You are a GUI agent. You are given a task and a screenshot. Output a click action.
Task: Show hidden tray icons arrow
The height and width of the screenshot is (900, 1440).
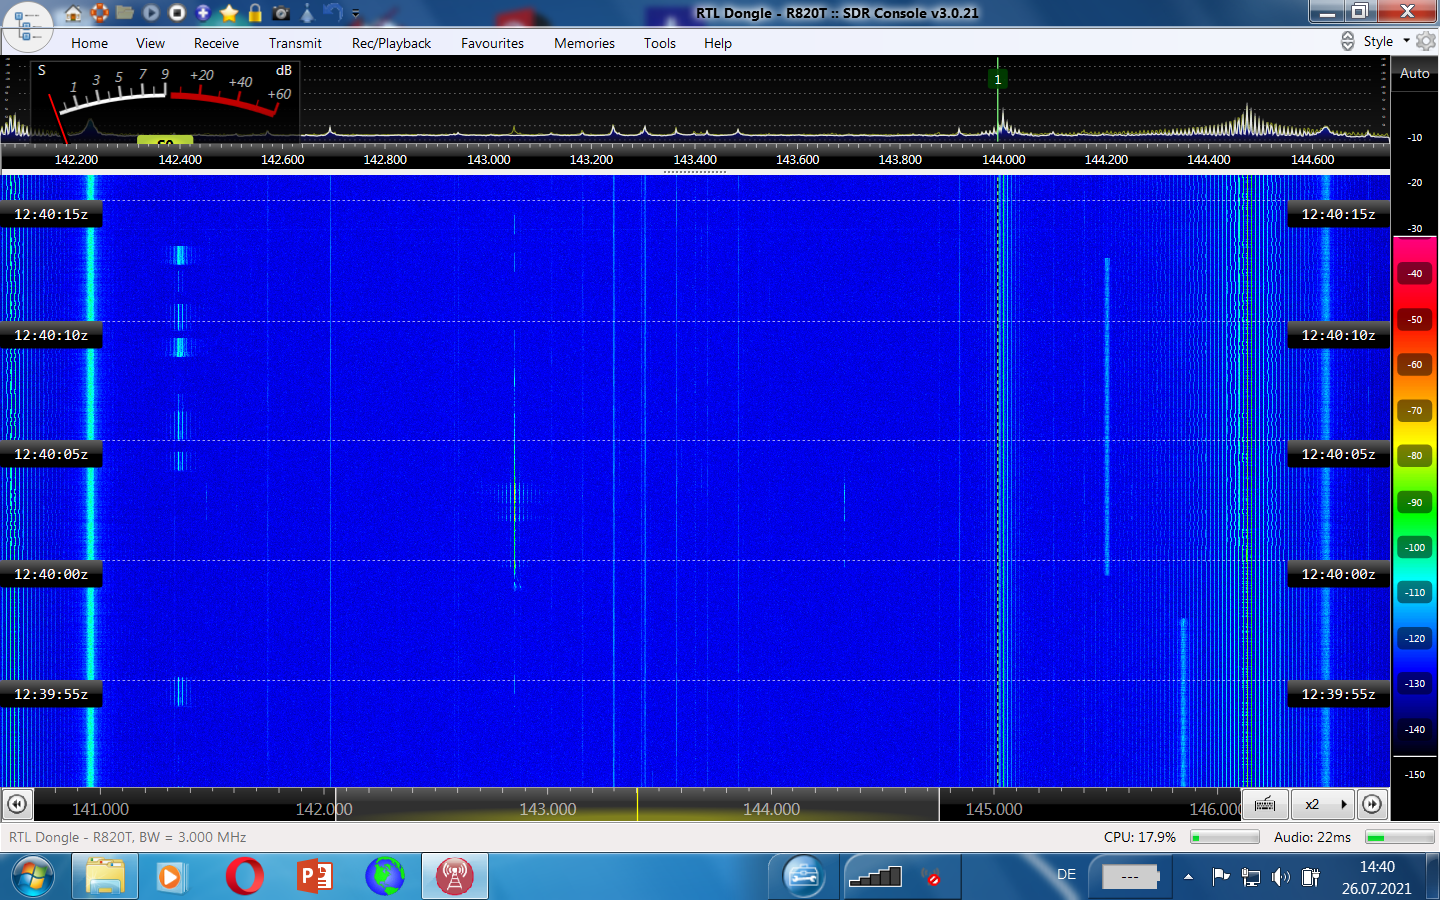click(x=1188, y=877)
